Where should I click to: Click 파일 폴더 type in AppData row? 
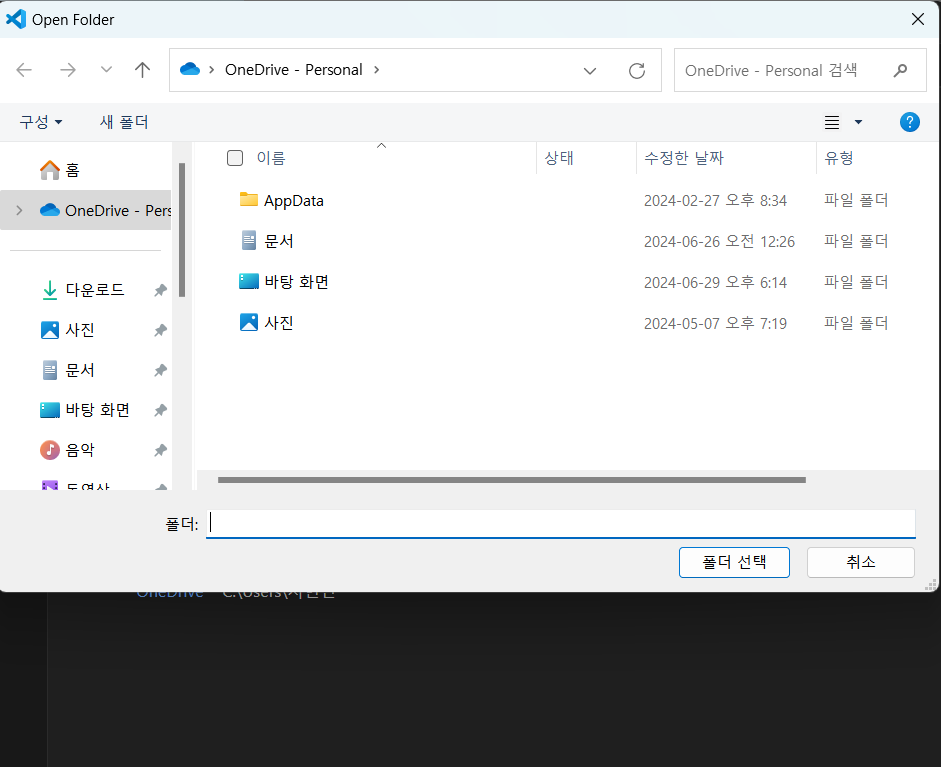(856, 200)
